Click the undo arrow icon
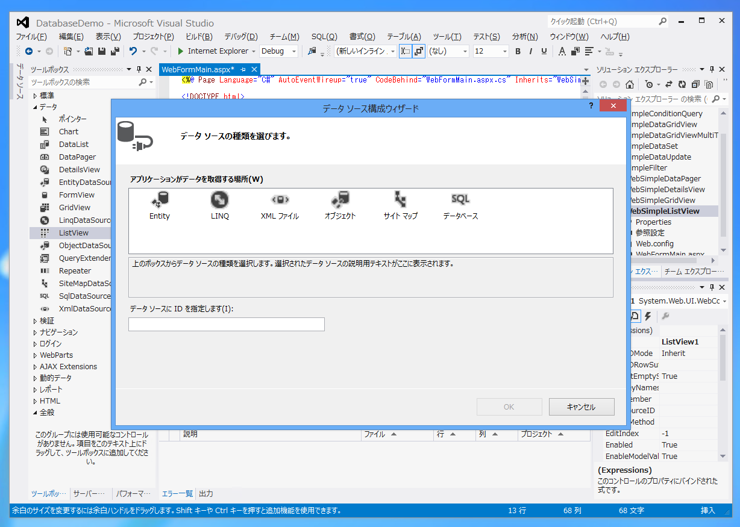740x527 pixels. click(133, 51)
